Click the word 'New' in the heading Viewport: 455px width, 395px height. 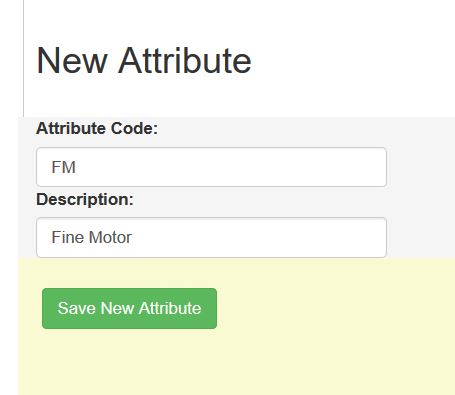[x=72, y=61]
